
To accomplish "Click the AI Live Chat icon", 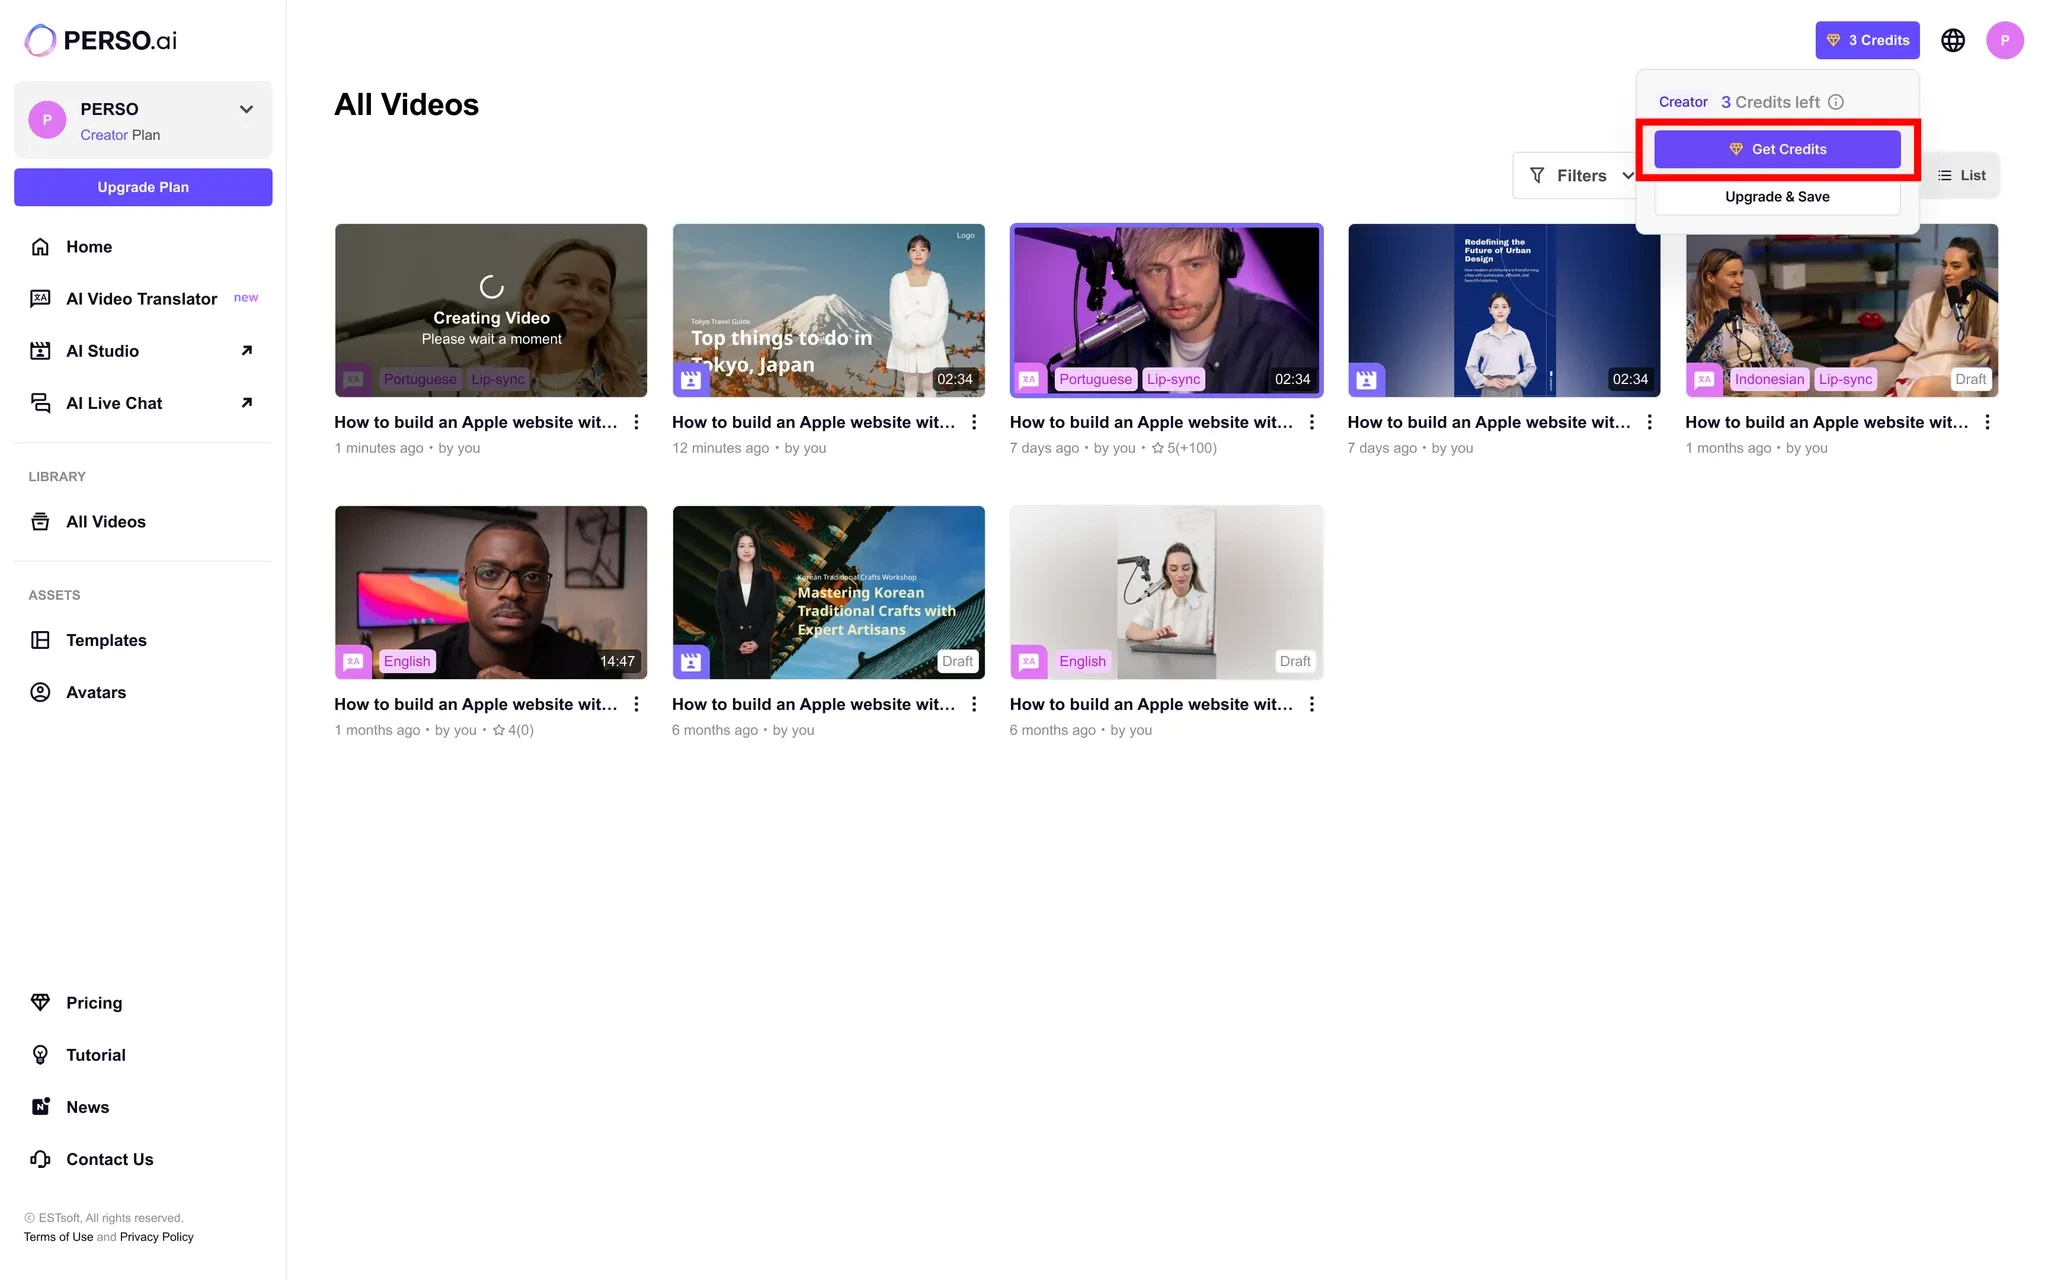I will tap(40, 403).
